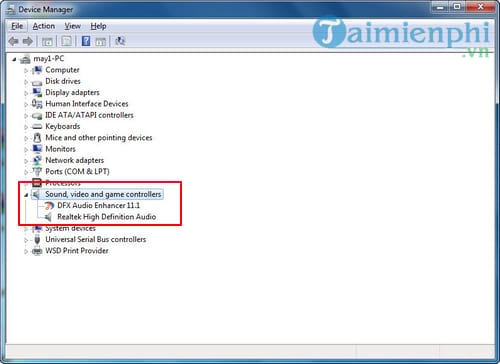Image resolution: width=500 pixels, height=364 pixels.
Task: Click the Keyboards icon
Action: (37, 127)
